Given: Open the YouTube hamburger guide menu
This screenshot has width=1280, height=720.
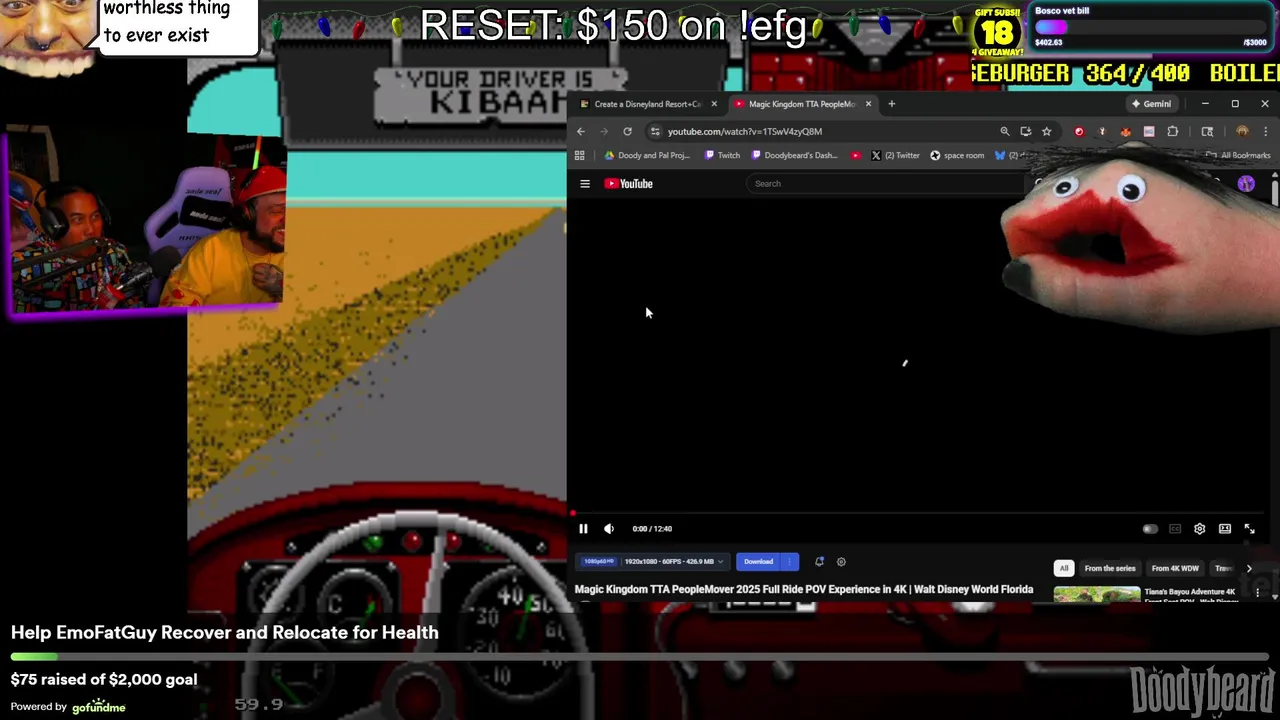Looking at the screenshot, I should pos(585,184).
